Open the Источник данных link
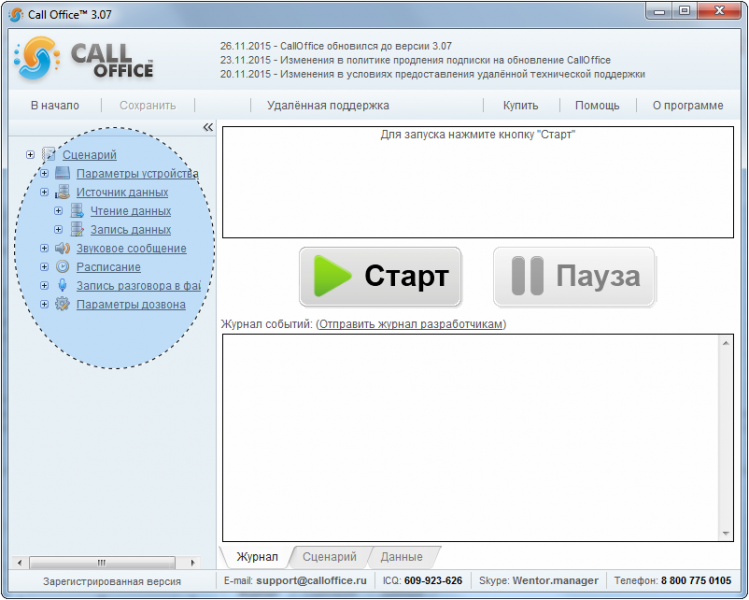Viewport: 749px width, 600px height. (122, 192)
